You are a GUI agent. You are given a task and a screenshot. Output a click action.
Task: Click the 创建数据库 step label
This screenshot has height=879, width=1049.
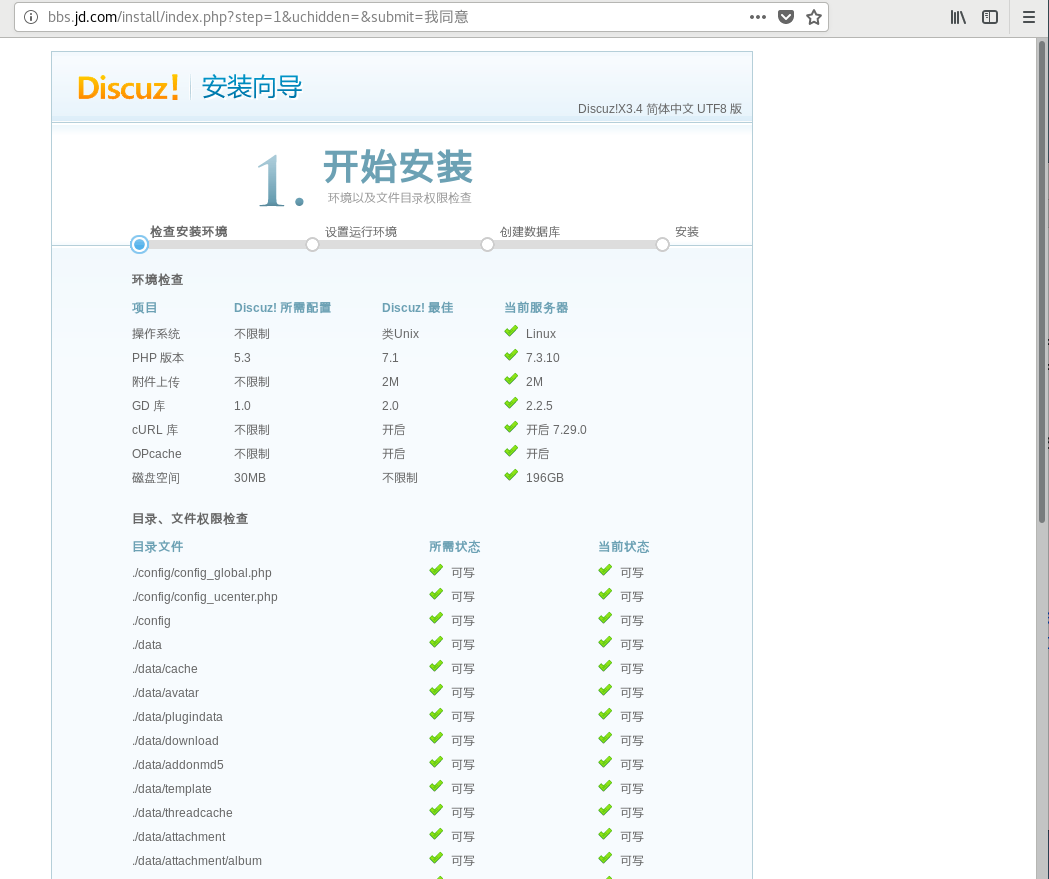click(530, 232)
